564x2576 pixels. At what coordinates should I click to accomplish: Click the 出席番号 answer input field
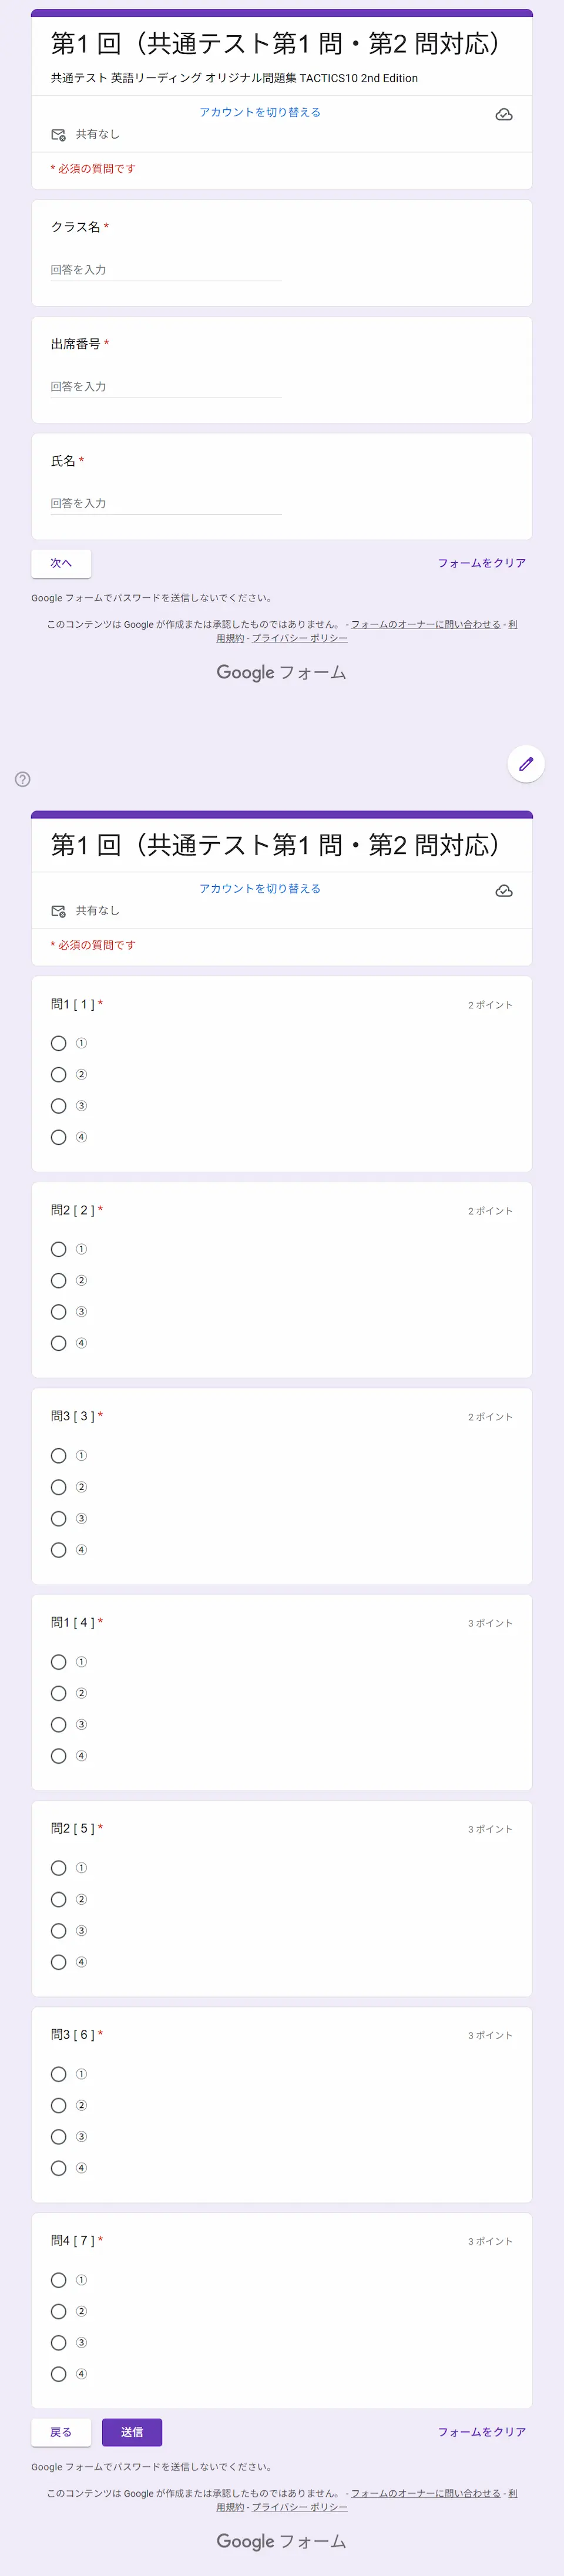pos(166,387)
